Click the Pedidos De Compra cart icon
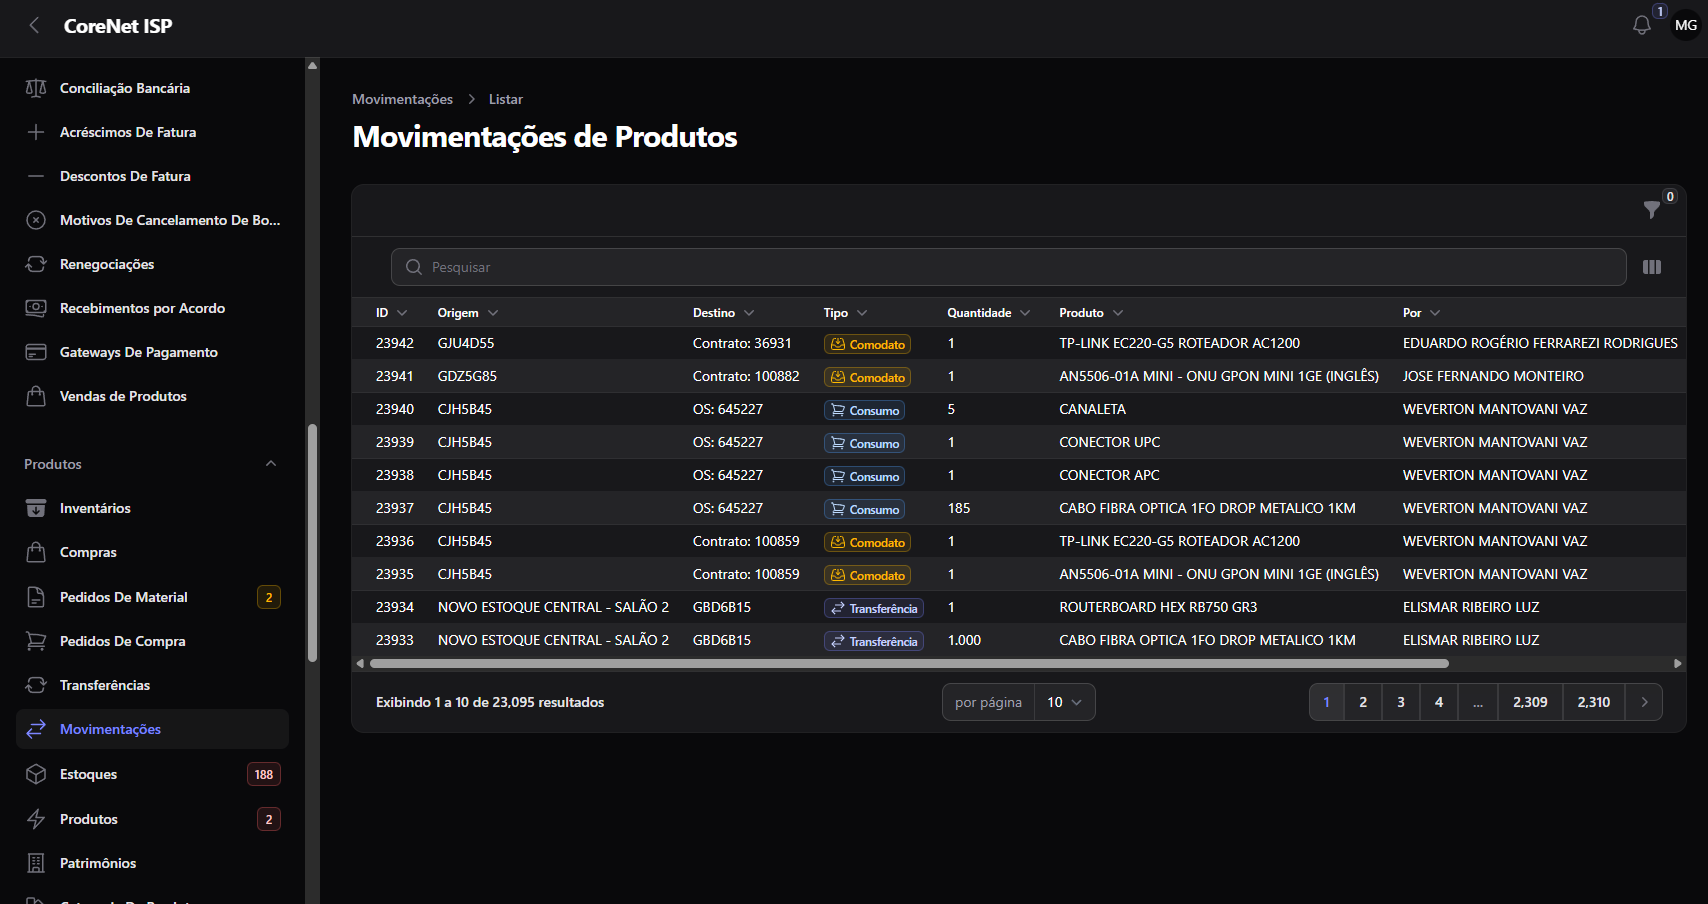 [36, 641]
